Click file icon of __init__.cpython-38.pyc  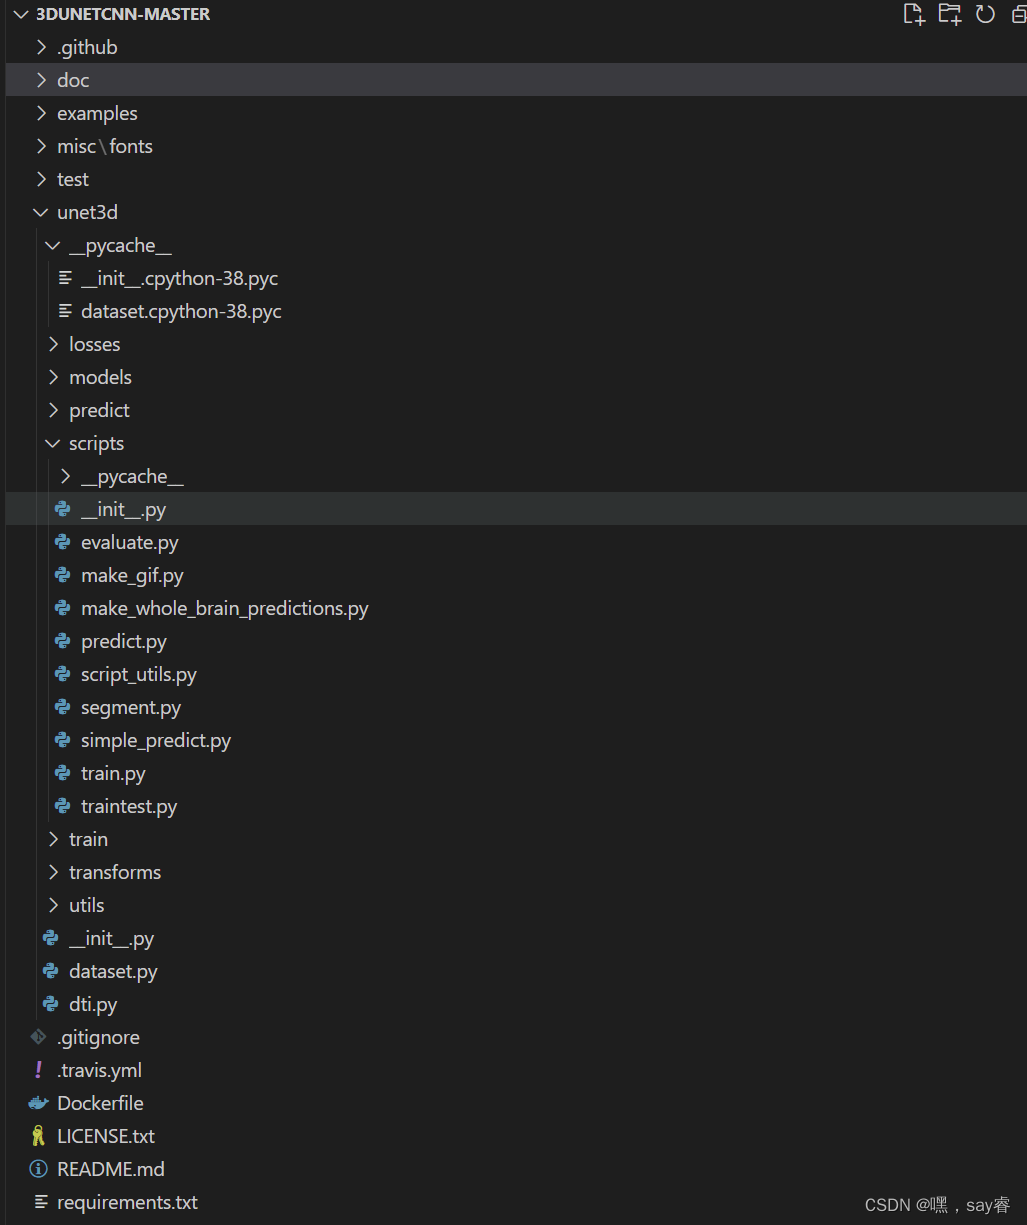coord(65,278)
